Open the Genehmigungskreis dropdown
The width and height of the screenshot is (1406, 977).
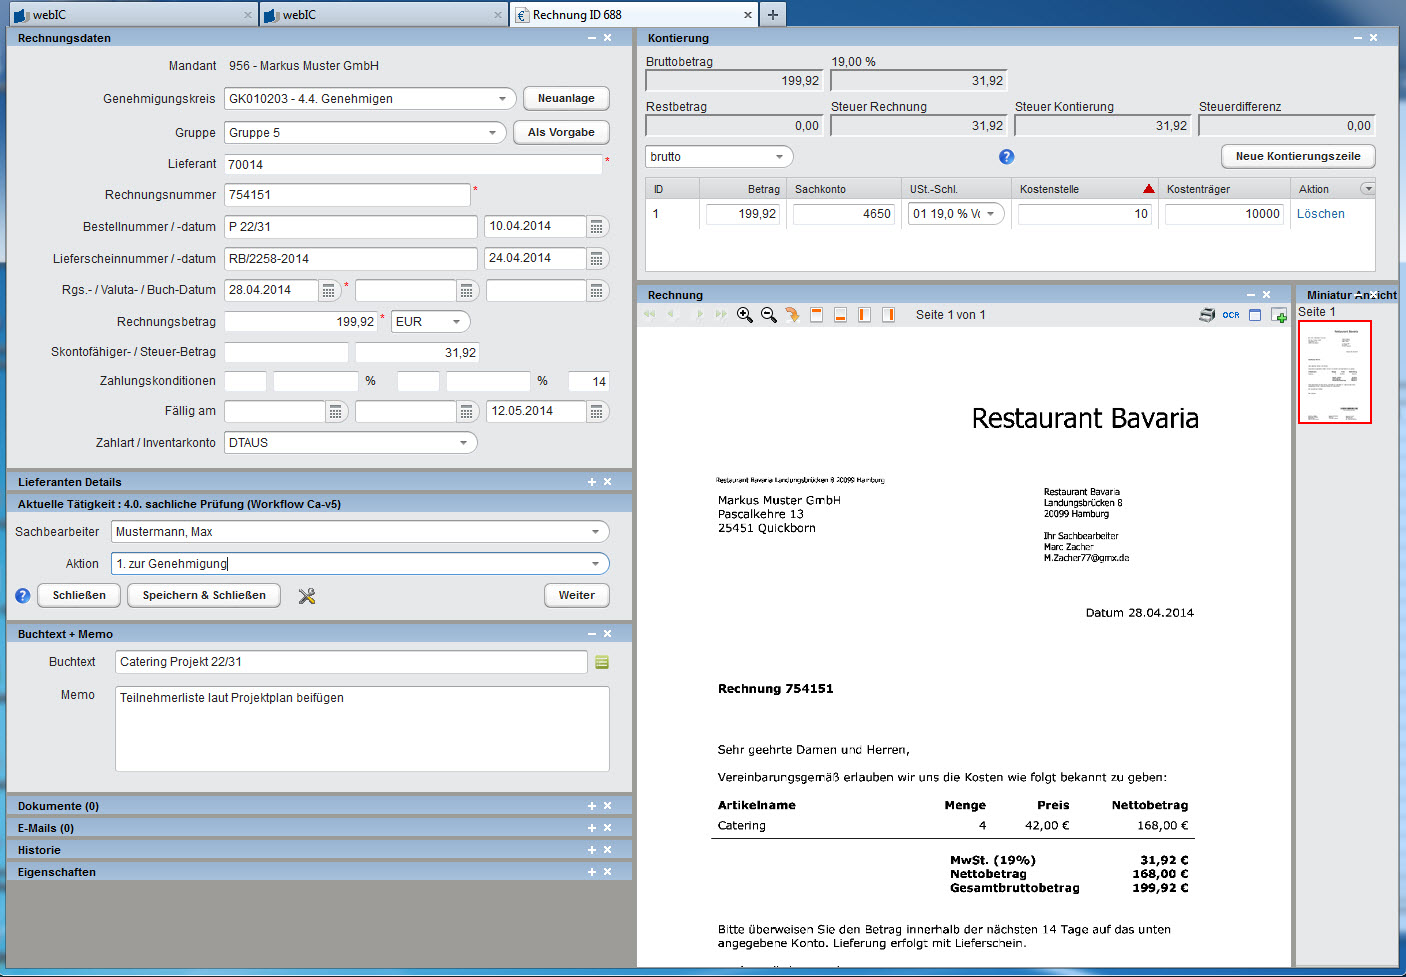[x=502, y=99]
